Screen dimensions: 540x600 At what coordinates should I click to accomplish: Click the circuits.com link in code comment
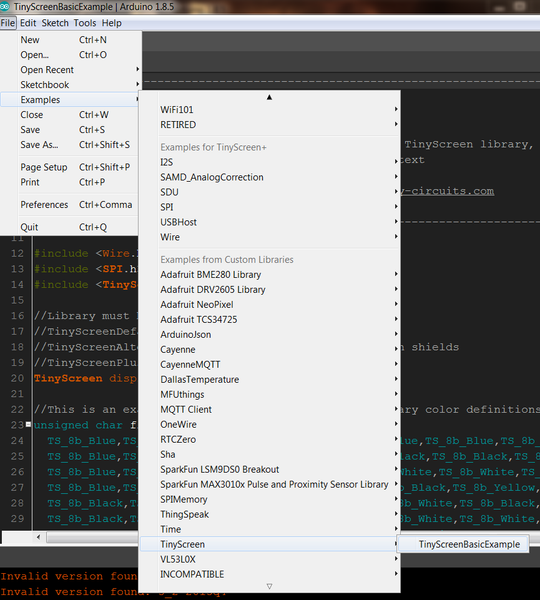tap(447, 191)
